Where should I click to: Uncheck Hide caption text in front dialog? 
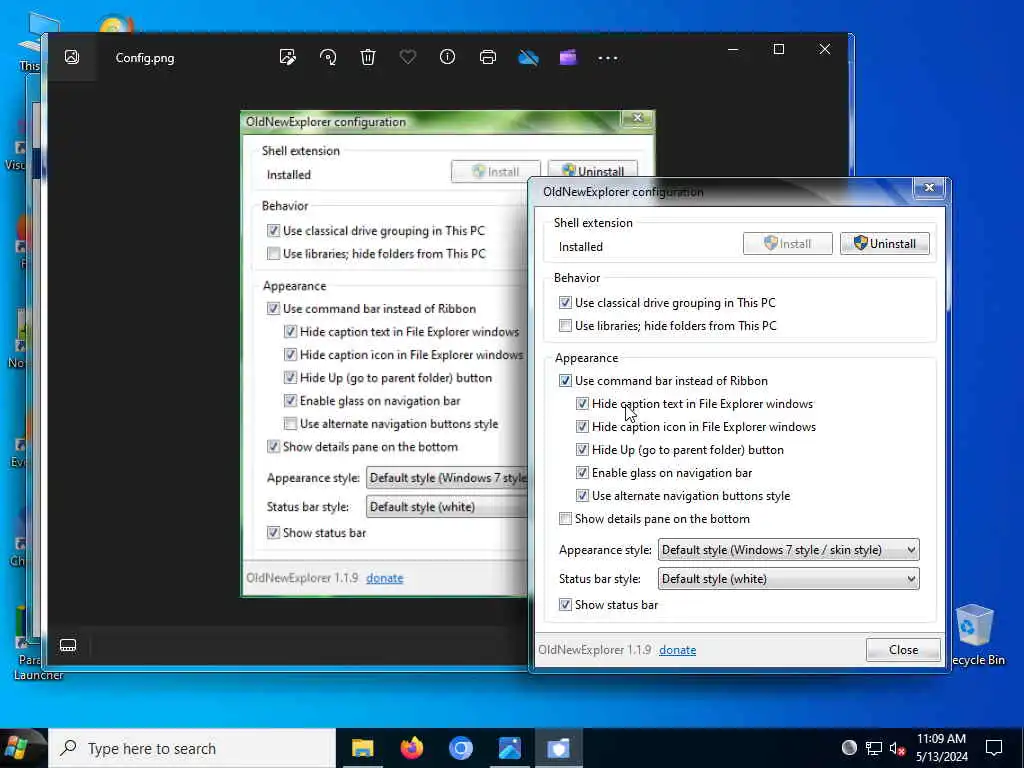point(583,404)
